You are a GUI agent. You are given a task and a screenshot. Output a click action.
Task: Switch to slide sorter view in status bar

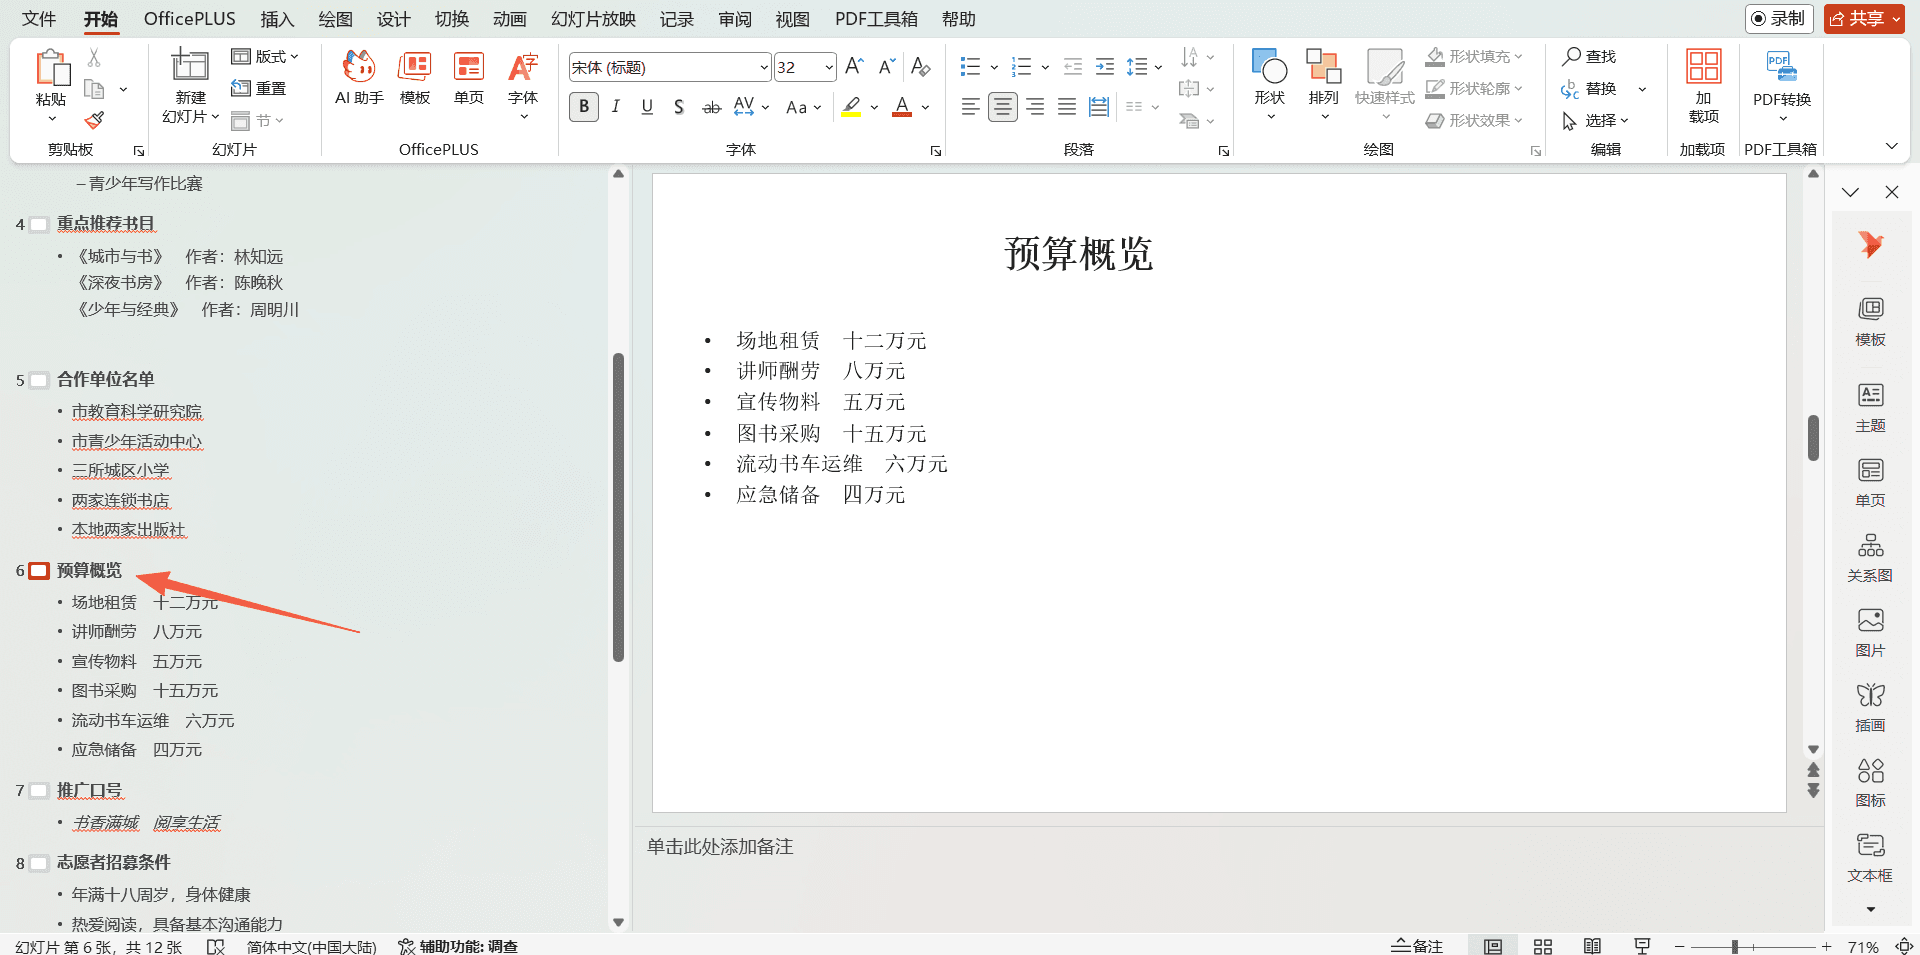click(1543, 946)
